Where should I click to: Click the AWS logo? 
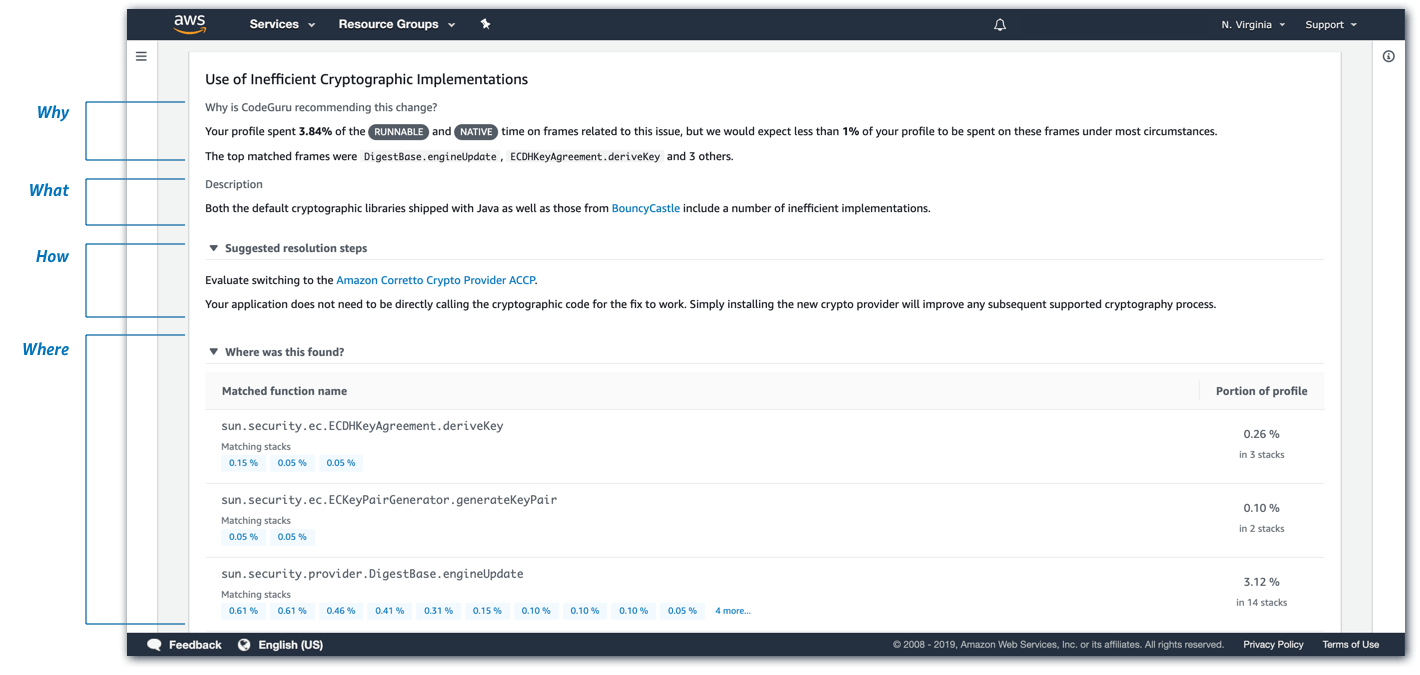pyautogui.click(x=189, y=22)
